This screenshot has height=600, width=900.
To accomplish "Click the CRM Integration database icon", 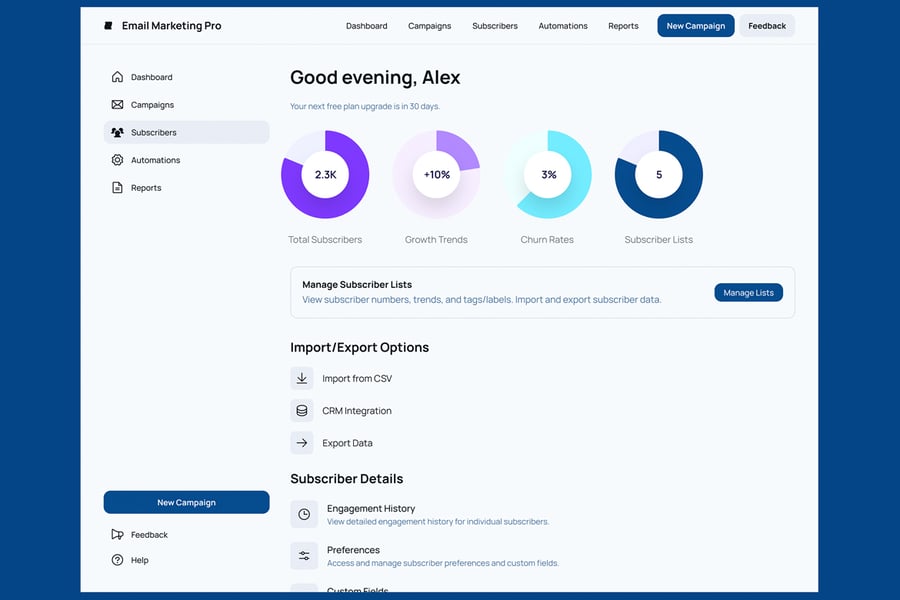I will tap(302, 411).
